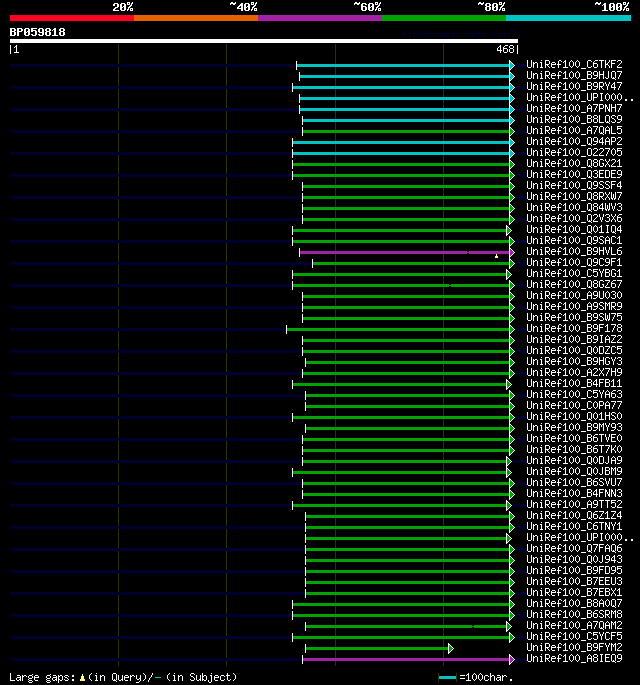Click the green ~80% identity legend segment
The image size is (640, 685).
444,18
